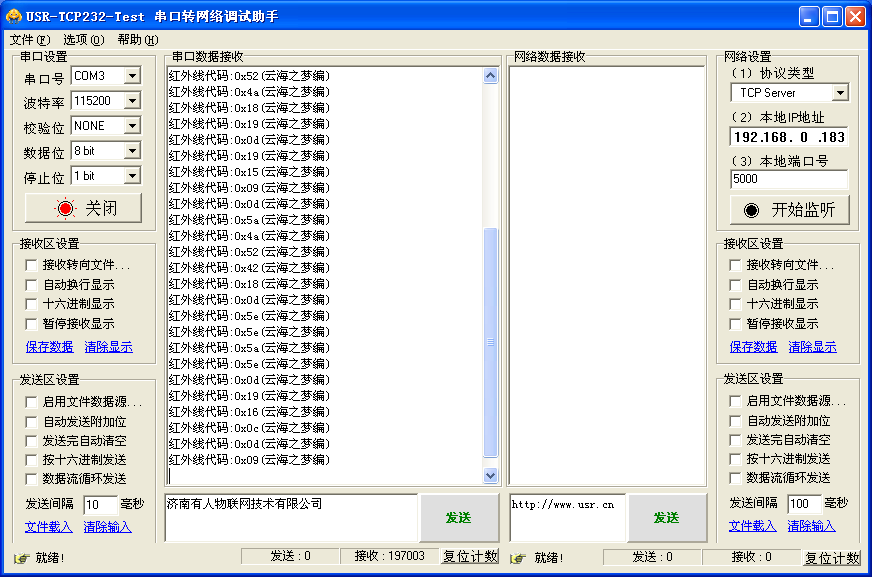
Task: Check 按十六进制发送 in serial send settings
Action: [x=32, y=459]
